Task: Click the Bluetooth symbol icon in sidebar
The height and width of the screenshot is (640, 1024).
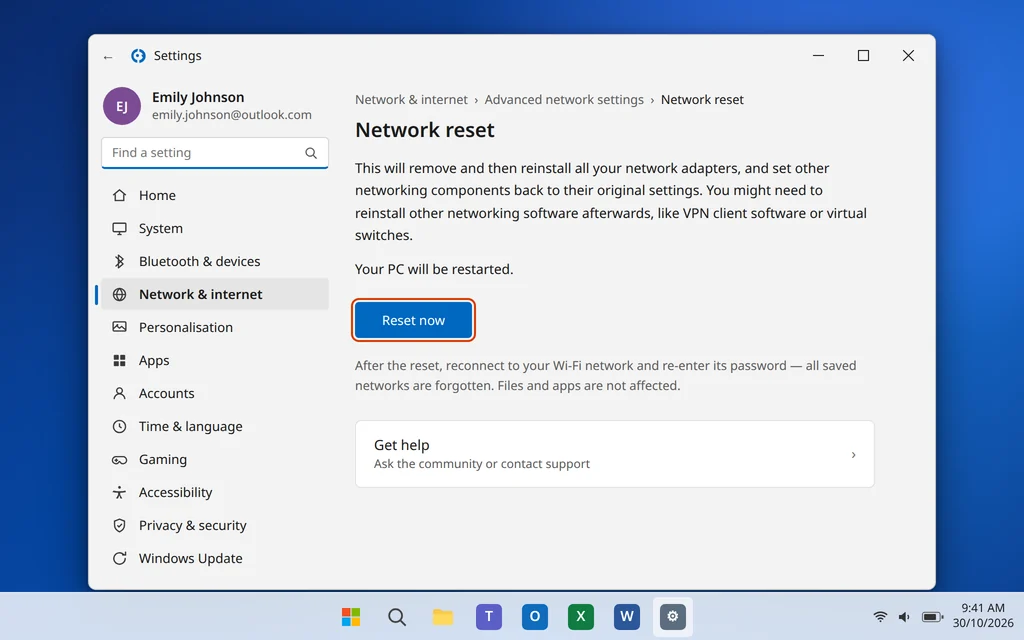Action: coord(119,261)
